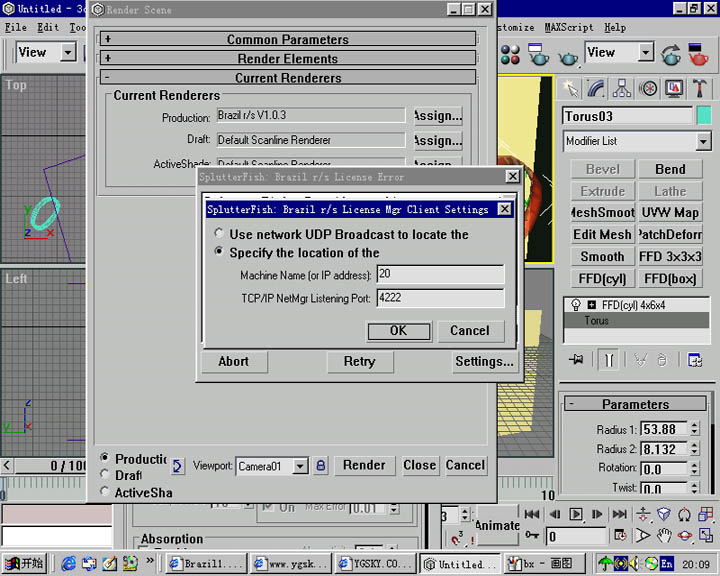
Task: Step to Next Frame
Action: coord(597,514)
